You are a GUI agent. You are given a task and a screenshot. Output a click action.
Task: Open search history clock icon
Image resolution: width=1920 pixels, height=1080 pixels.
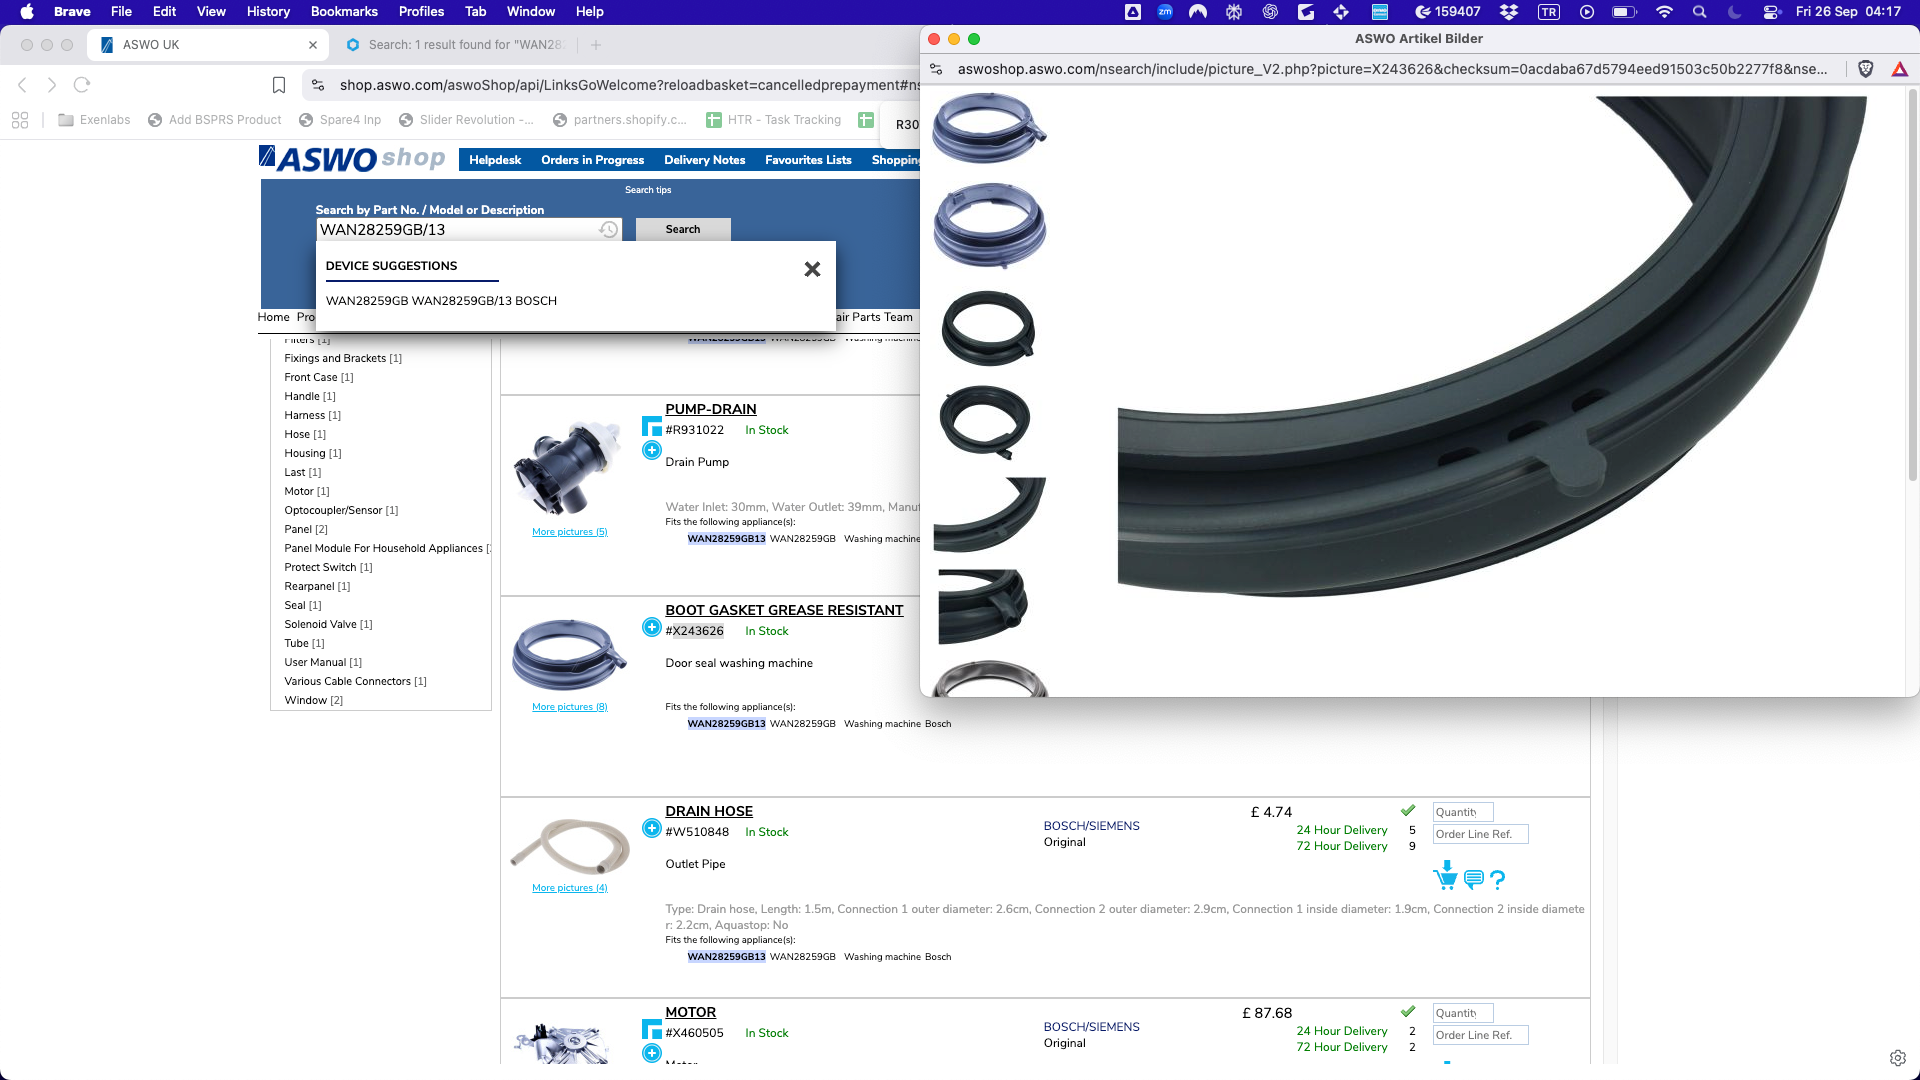pyautogui.click(x=608, y=230)
